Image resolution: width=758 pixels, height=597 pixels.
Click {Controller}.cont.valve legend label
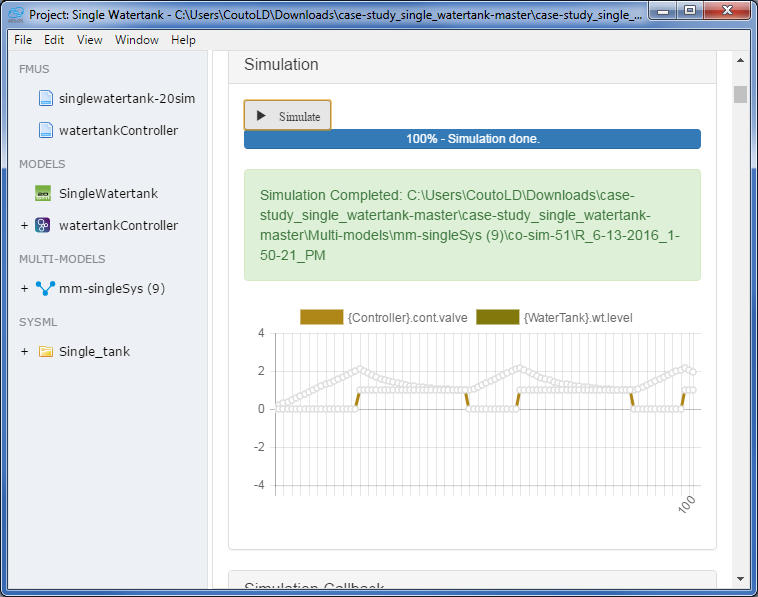(408, 318)
